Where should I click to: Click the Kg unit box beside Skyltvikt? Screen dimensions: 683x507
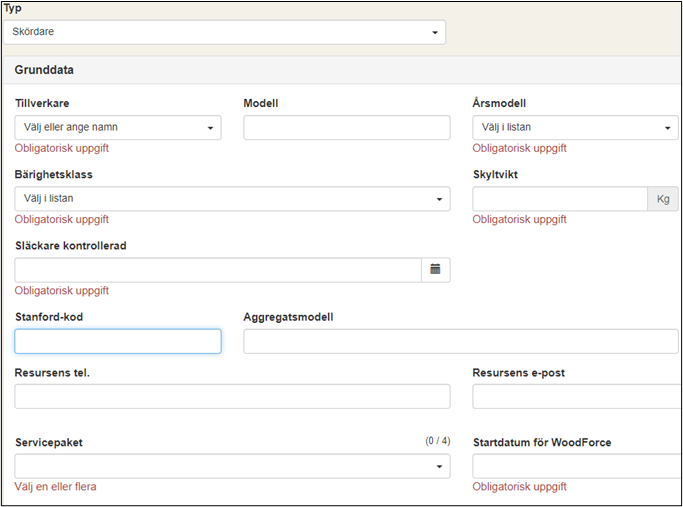click(x=661, y=199)
